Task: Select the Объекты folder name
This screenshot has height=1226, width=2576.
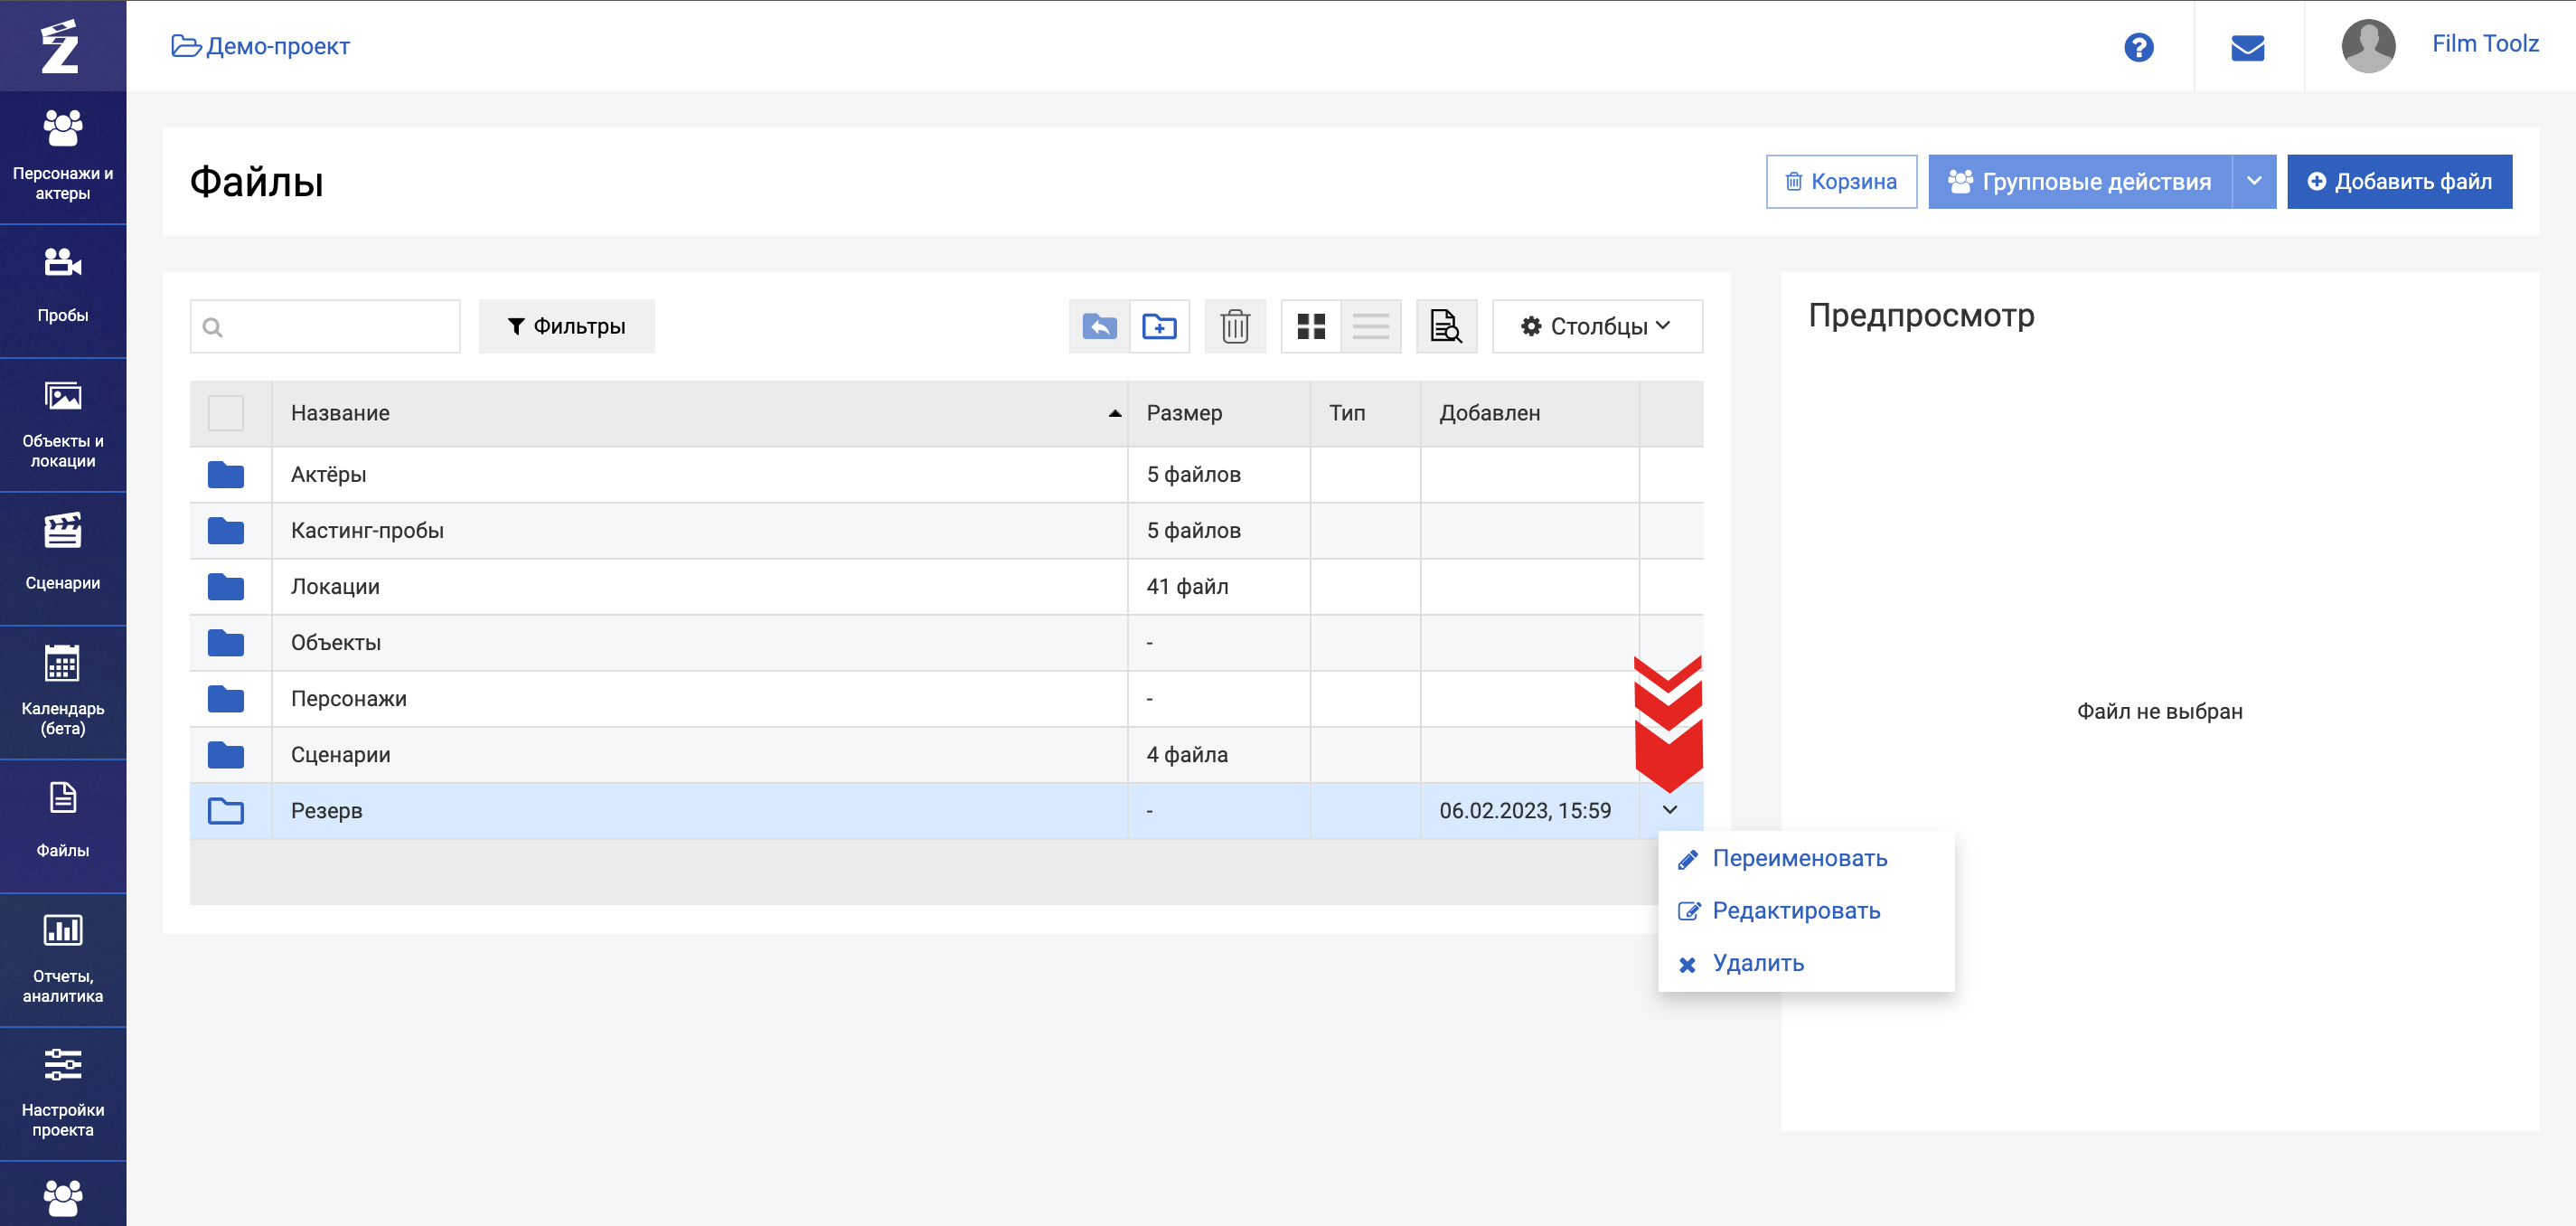Action: click(336, 642)
